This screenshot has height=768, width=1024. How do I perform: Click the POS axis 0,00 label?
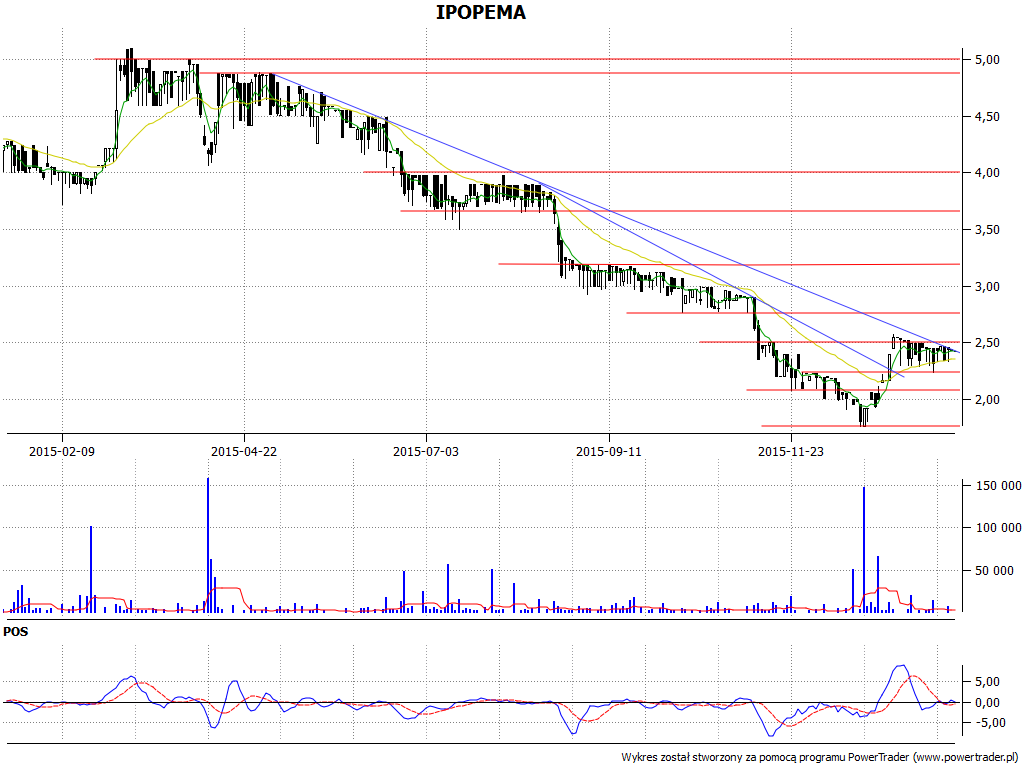tap(987, 702)
